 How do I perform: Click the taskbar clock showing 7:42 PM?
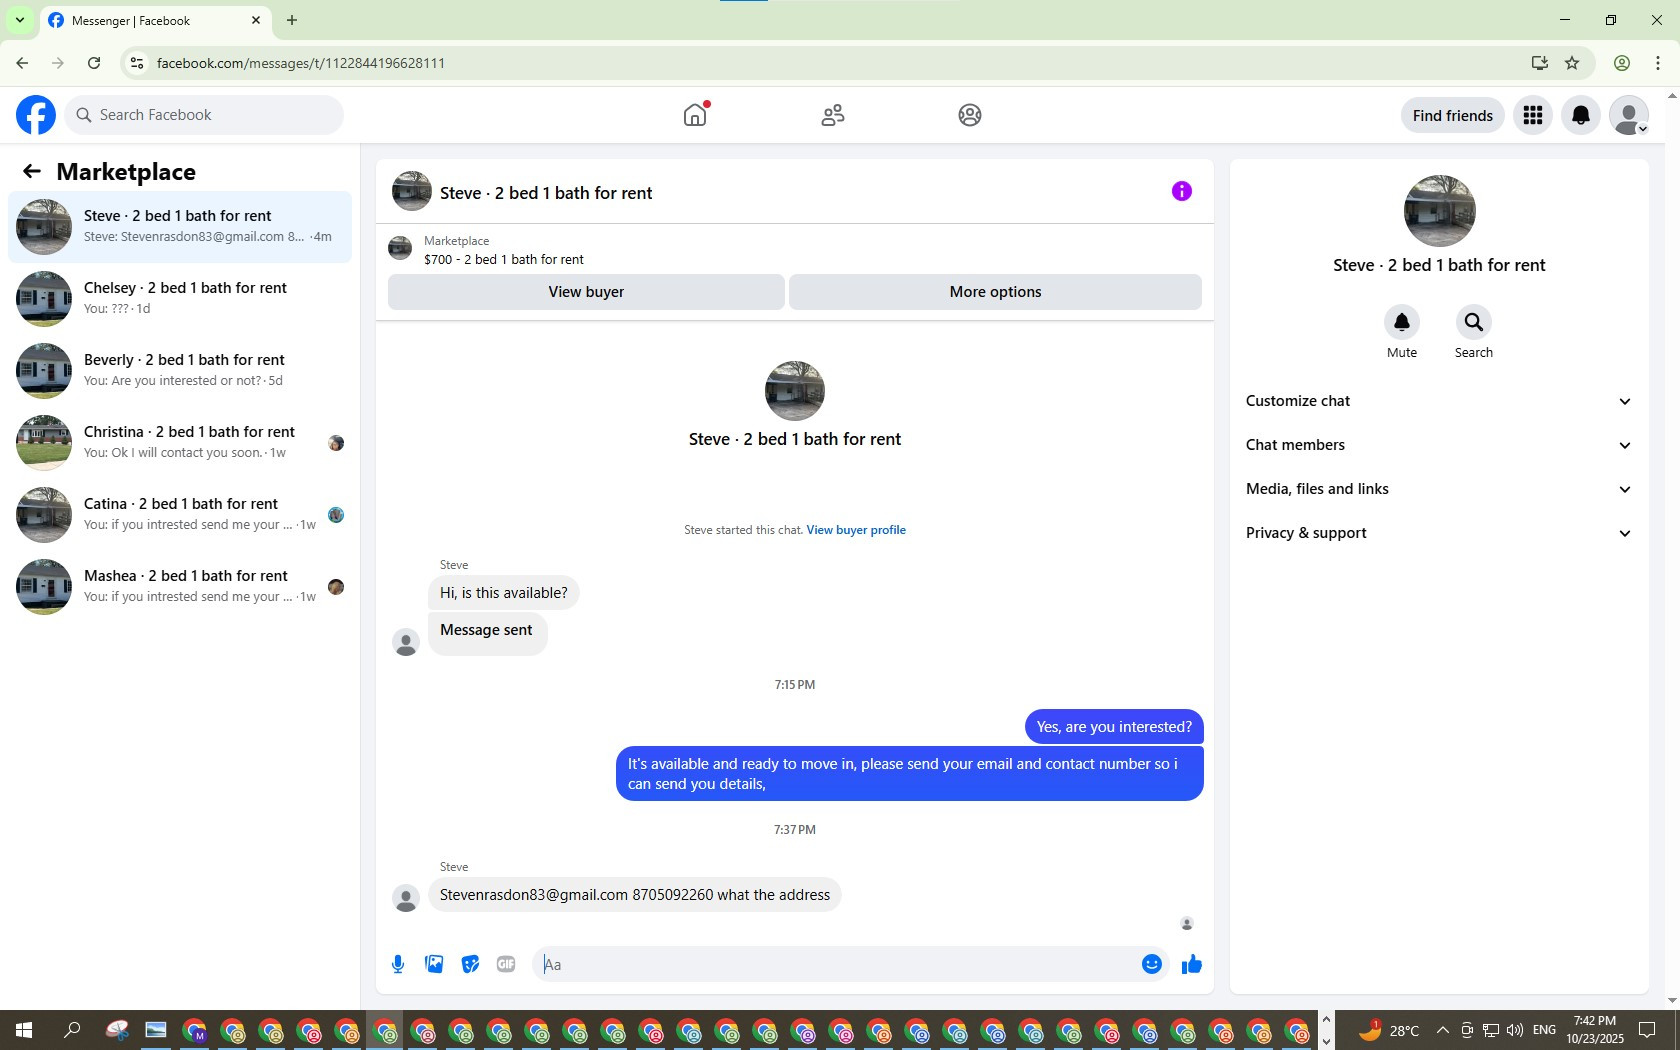click(1595, 1030)
